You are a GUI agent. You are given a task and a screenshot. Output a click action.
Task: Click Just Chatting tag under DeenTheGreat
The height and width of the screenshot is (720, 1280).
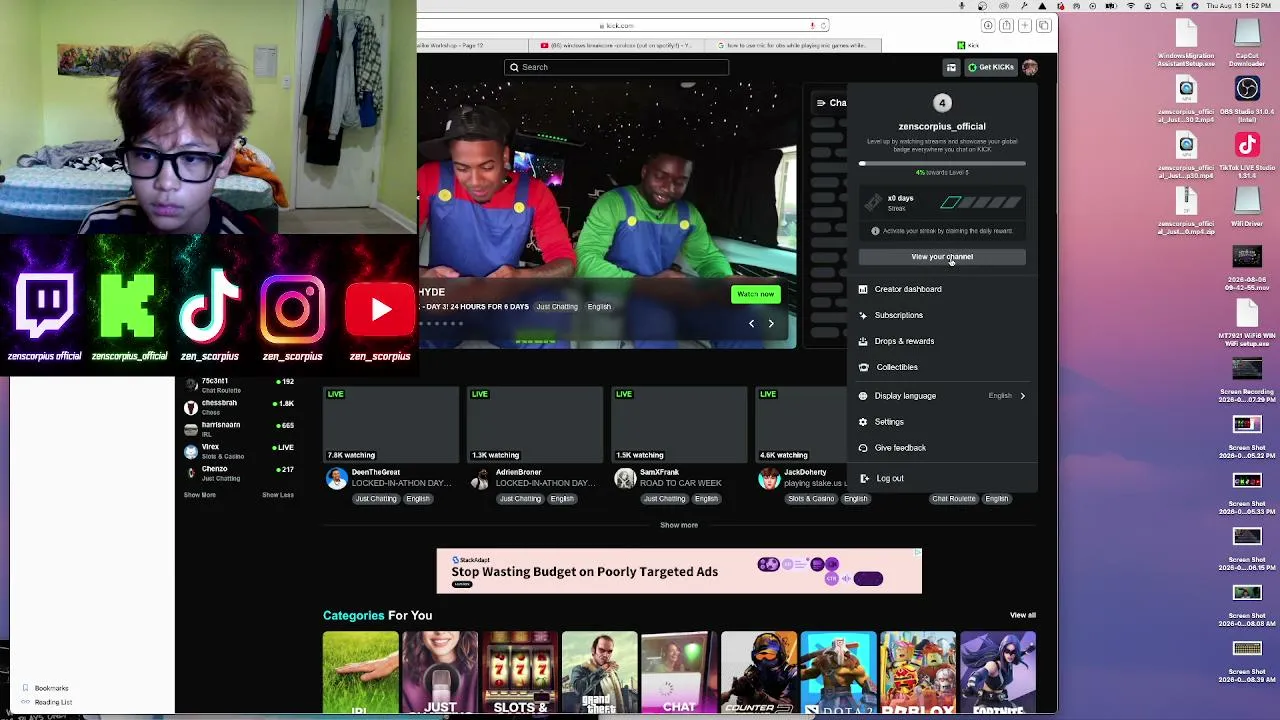click(x=376, y=499)
